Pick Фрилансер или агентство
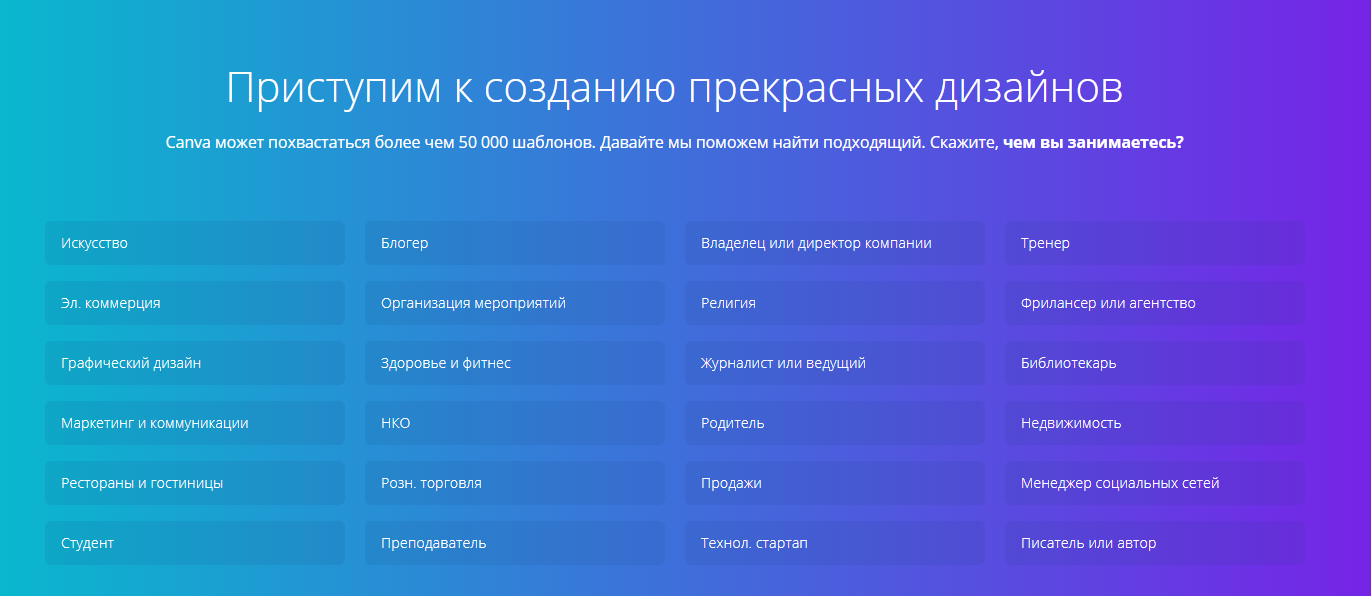The height and width of the screenshot is (596, 1371). 1155,303
